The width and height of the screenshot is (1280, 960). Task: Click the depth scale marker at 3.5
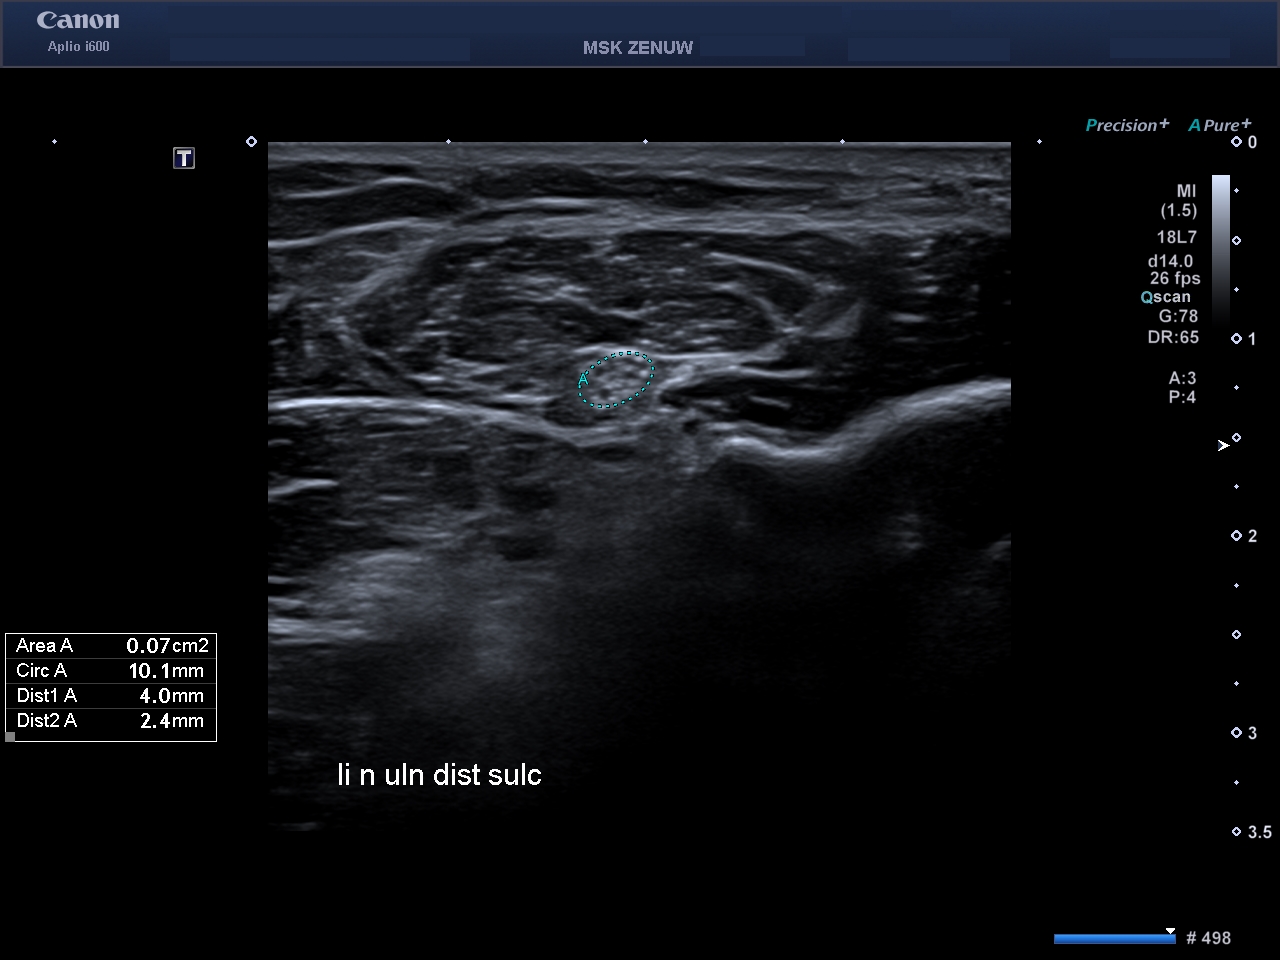click(x=1237, y=831)
